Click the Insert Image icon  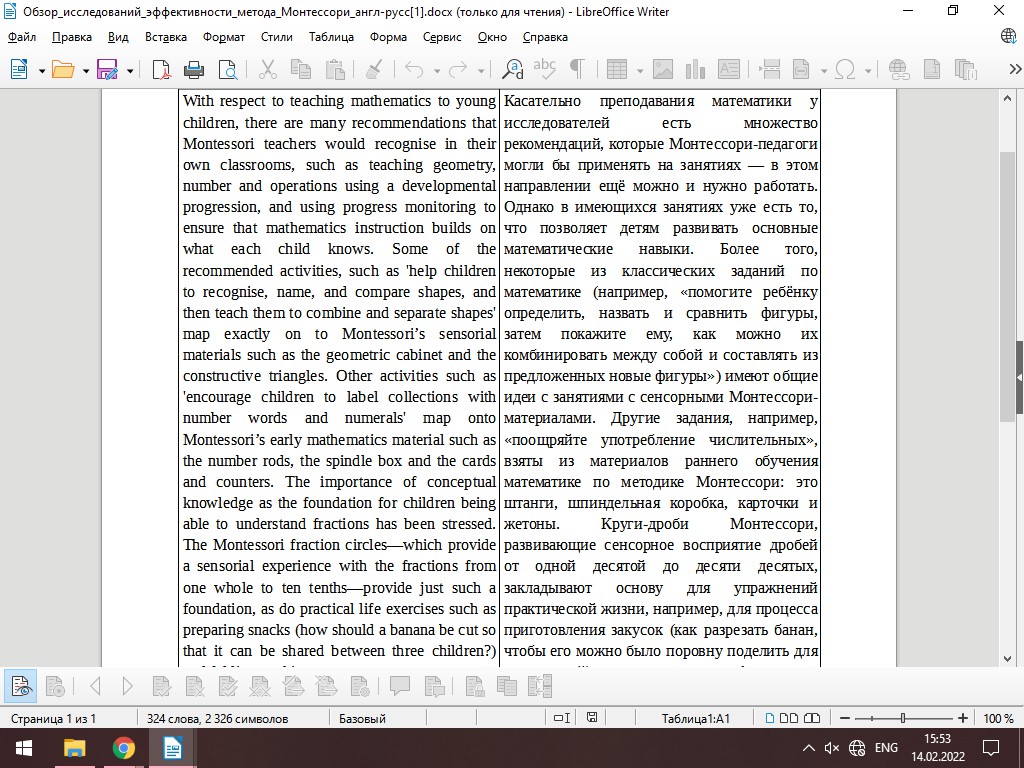pyautogui.click(x=662, y=69)
